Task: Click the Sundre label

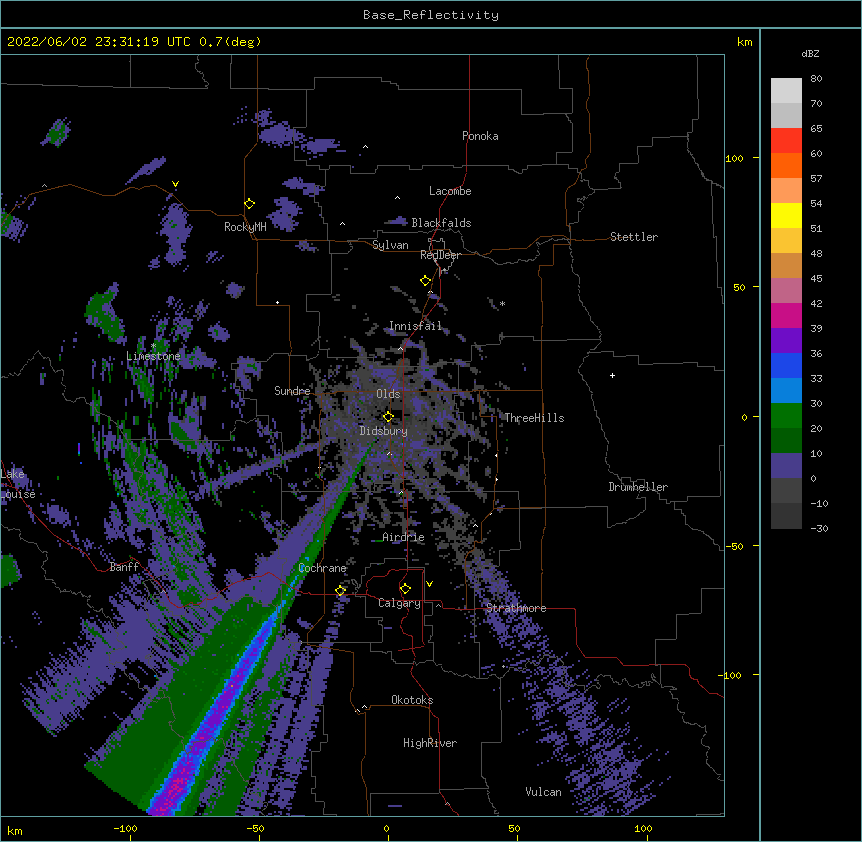Action: (x=292, y=391)
